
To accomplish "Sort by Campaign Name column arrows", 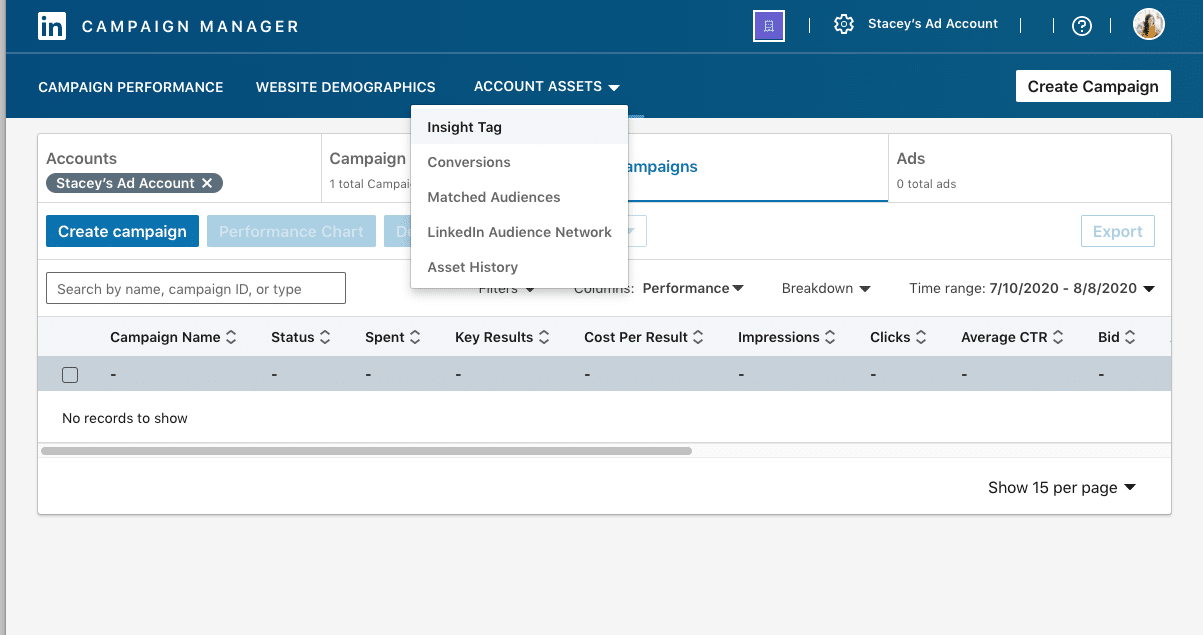I will coord(232,338).
